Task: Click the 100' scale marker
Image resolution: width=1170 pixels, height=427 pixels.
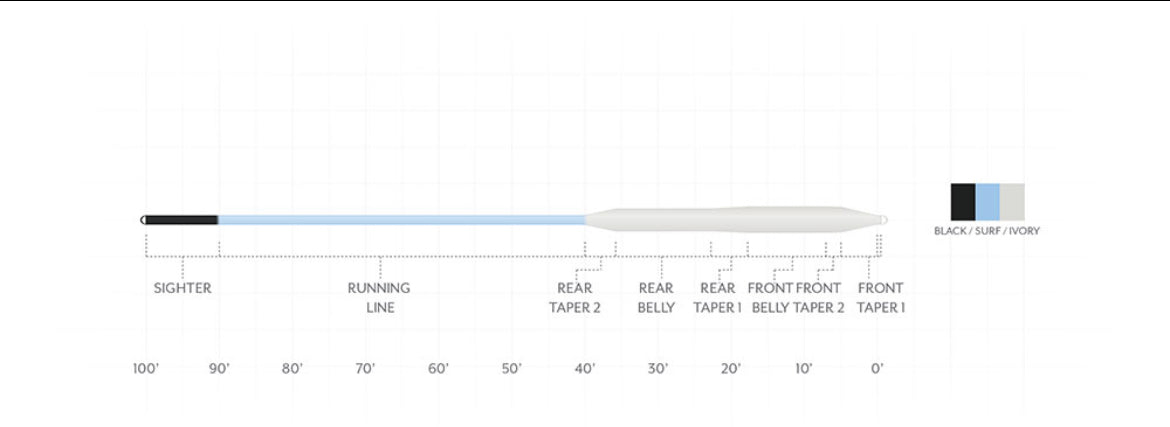Action: click(x=146, y=369)
